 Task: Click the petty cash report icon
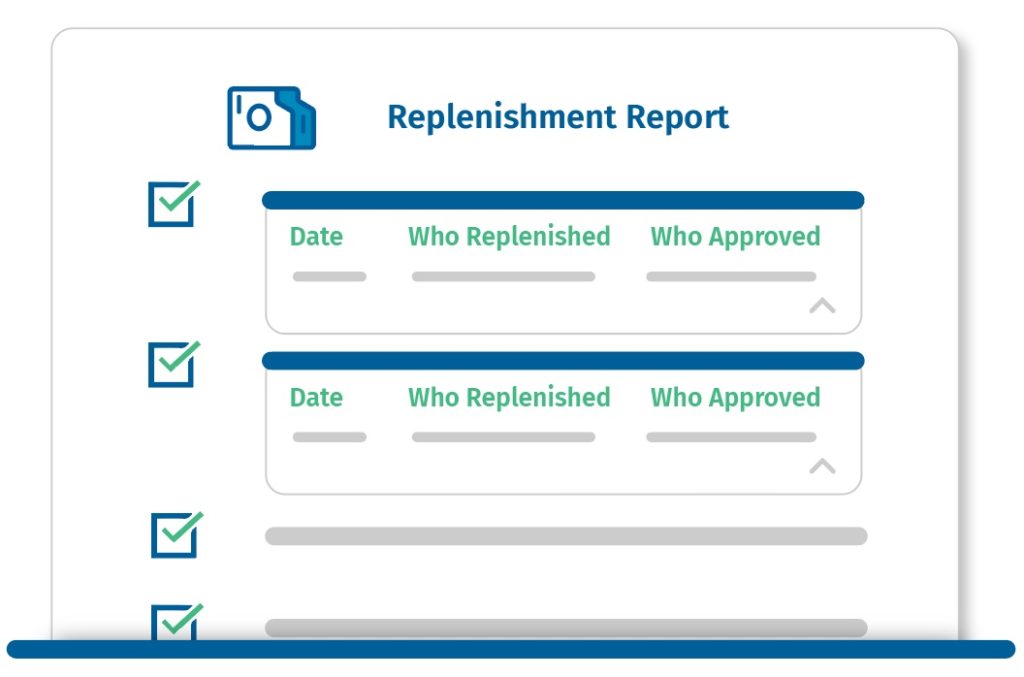click(x=272, y=118)
